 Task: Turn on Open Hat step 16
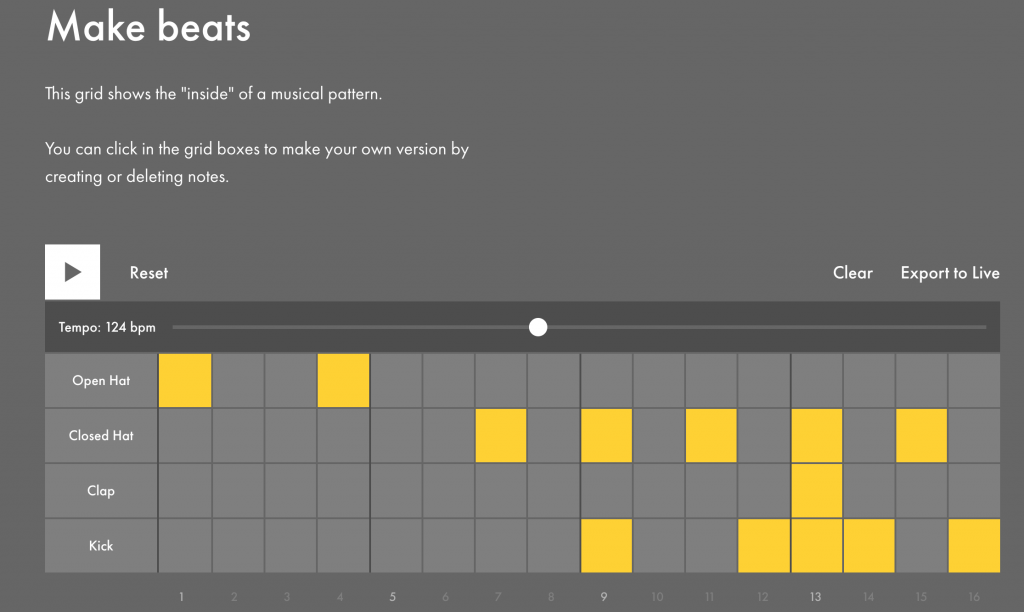974,380
